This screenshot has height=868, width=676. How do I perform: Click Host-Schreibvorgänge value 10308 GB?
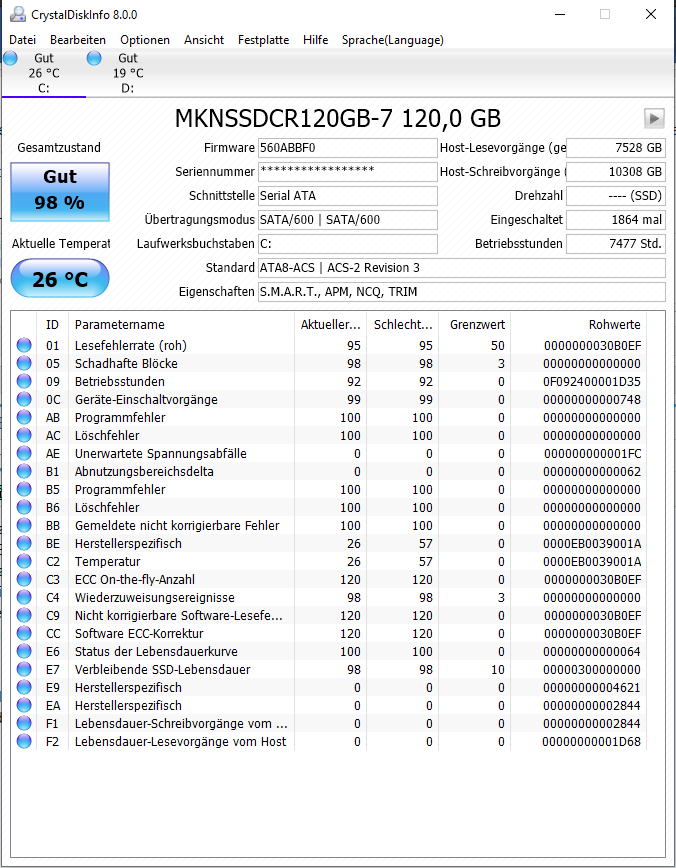click(616, 172)
